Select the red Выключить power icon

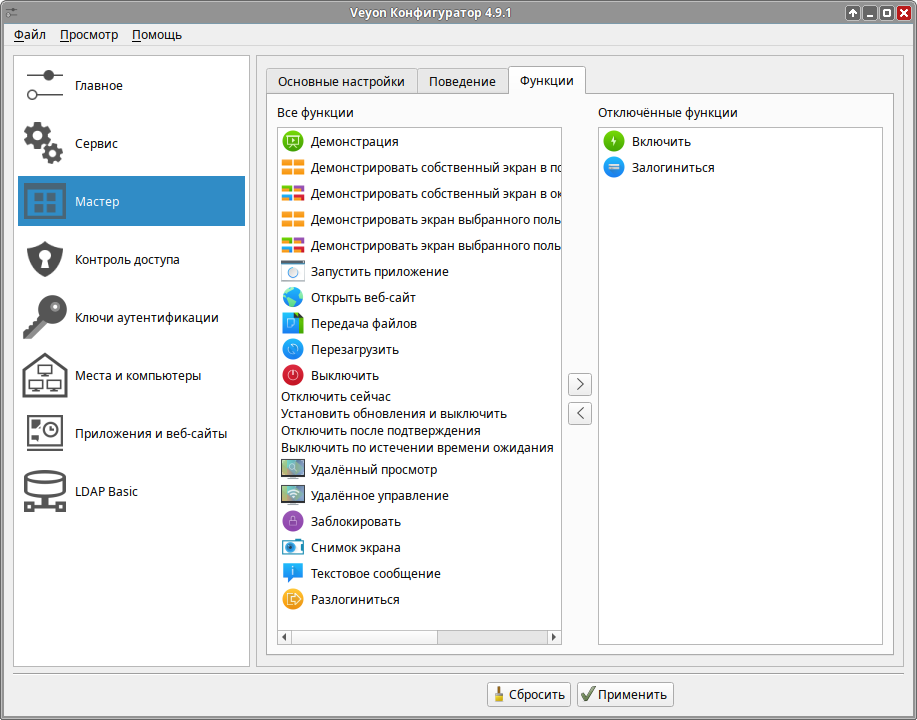293,375
